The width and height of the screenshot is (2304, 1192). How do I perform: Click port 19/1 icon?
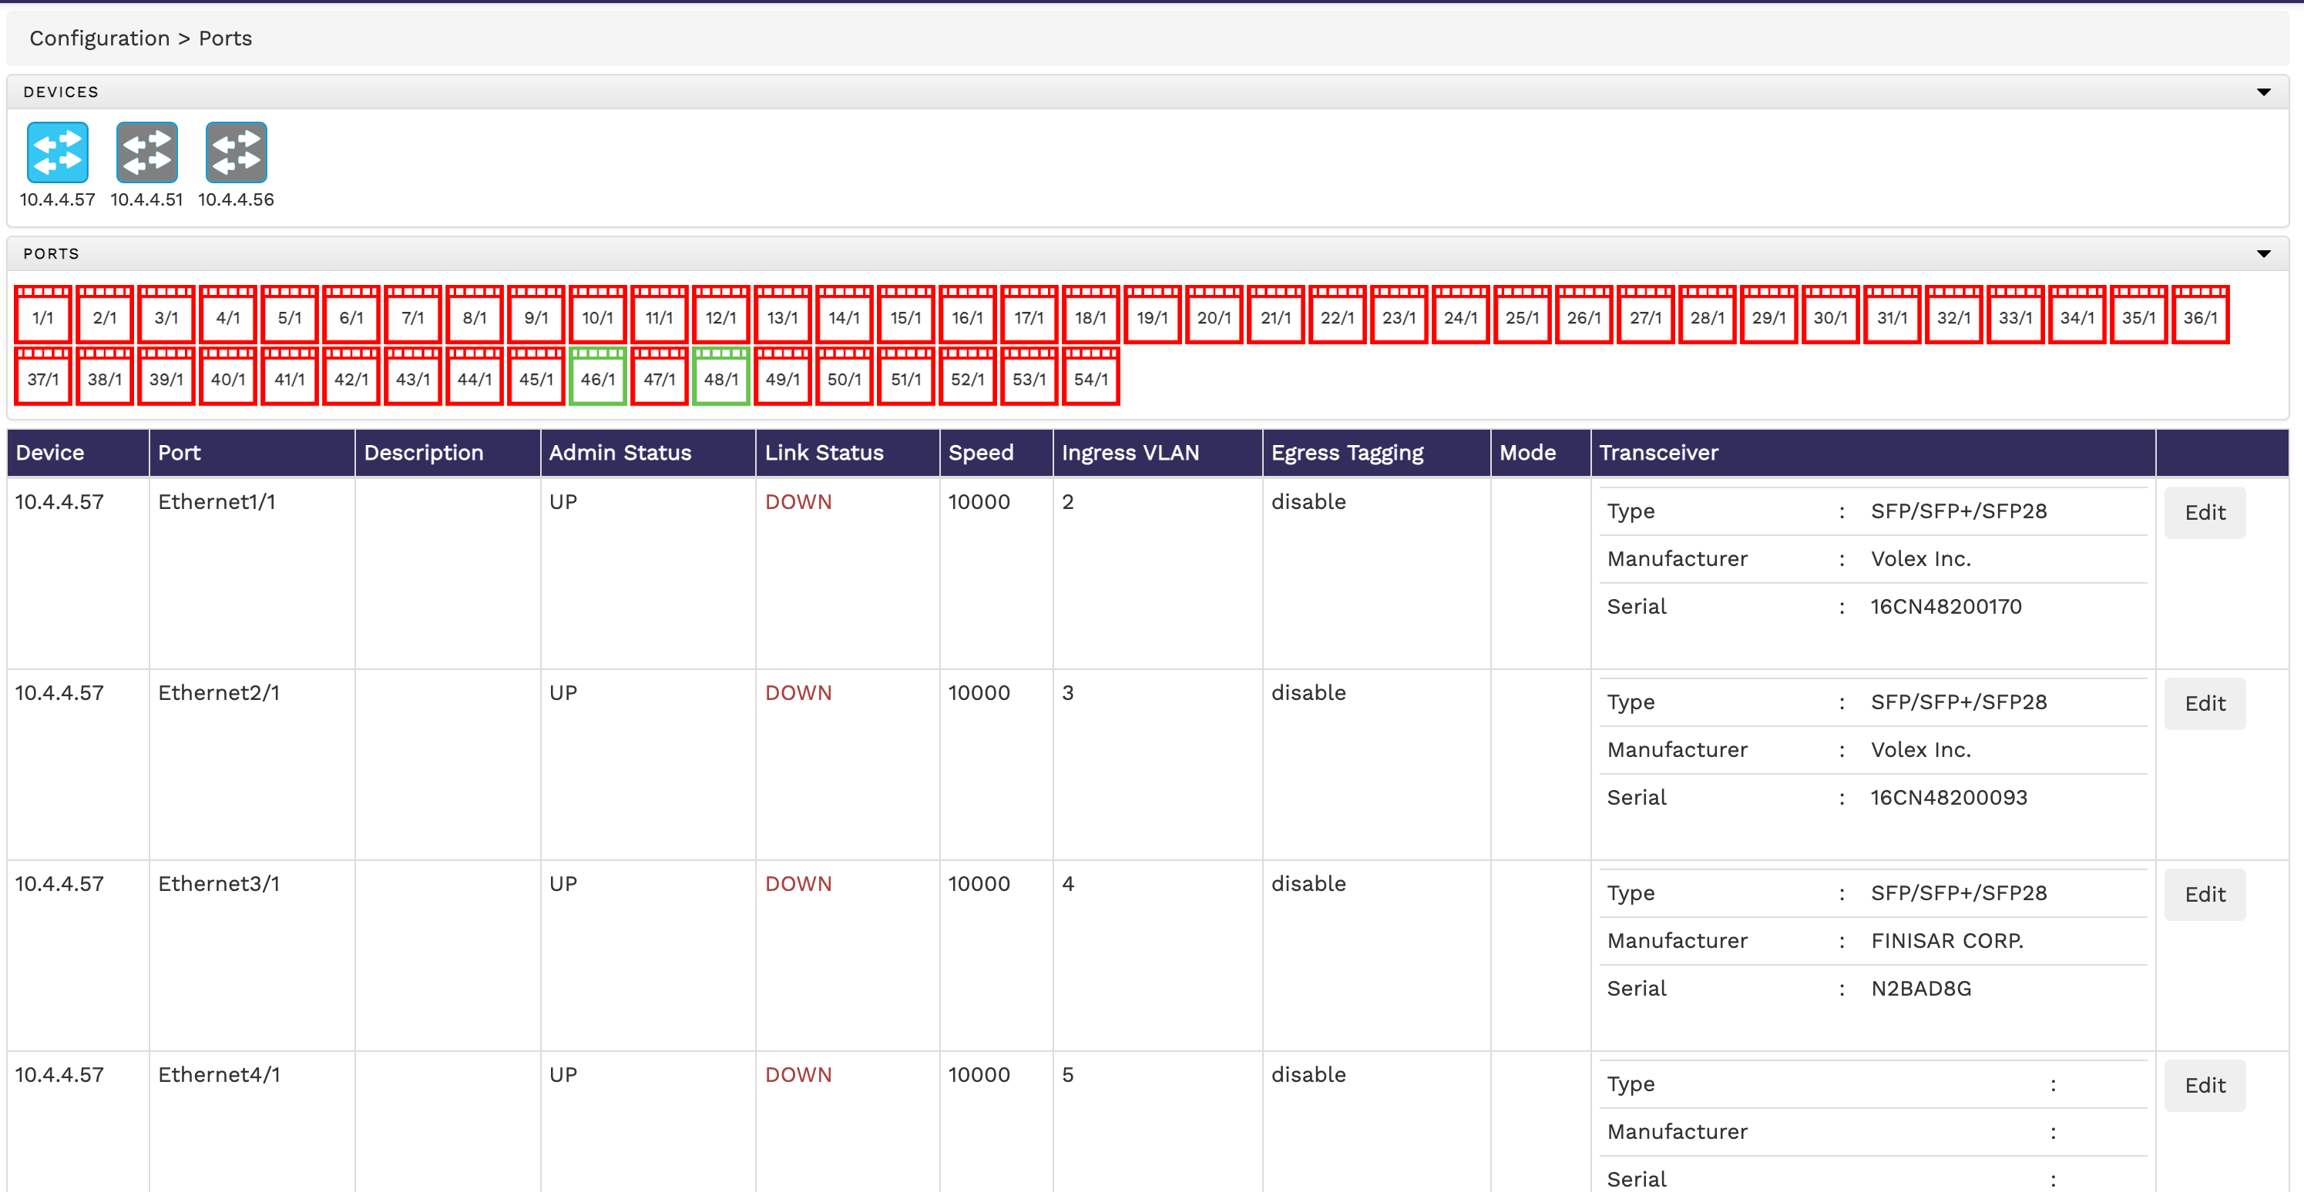pos(1152,316)
